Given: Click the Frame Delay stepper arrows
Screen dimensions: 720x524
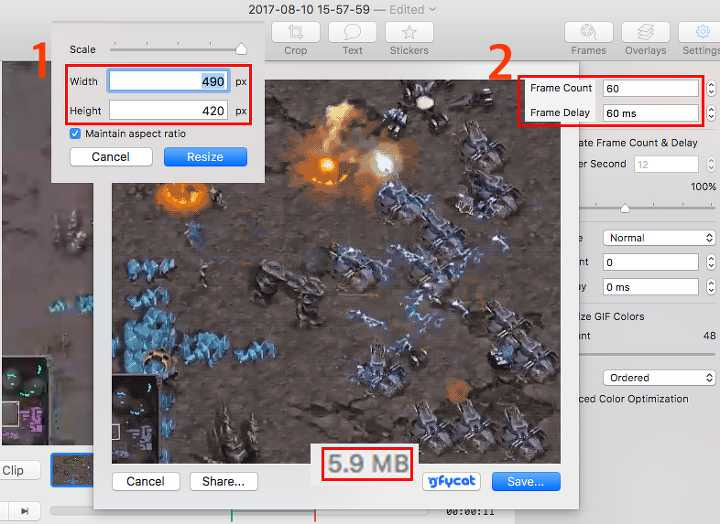Looking at the screenshot, I should pos(711,113).
